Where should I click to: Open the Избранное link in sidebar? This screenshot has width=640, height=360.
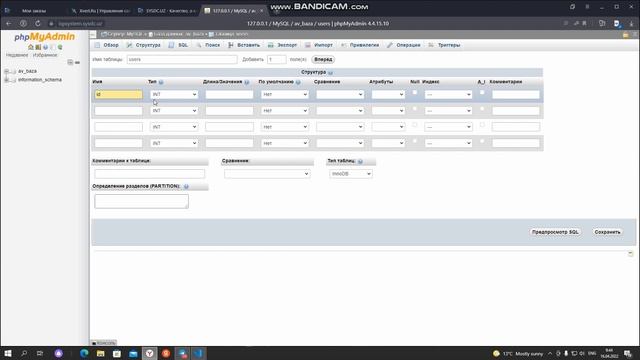tap(45, 55)
